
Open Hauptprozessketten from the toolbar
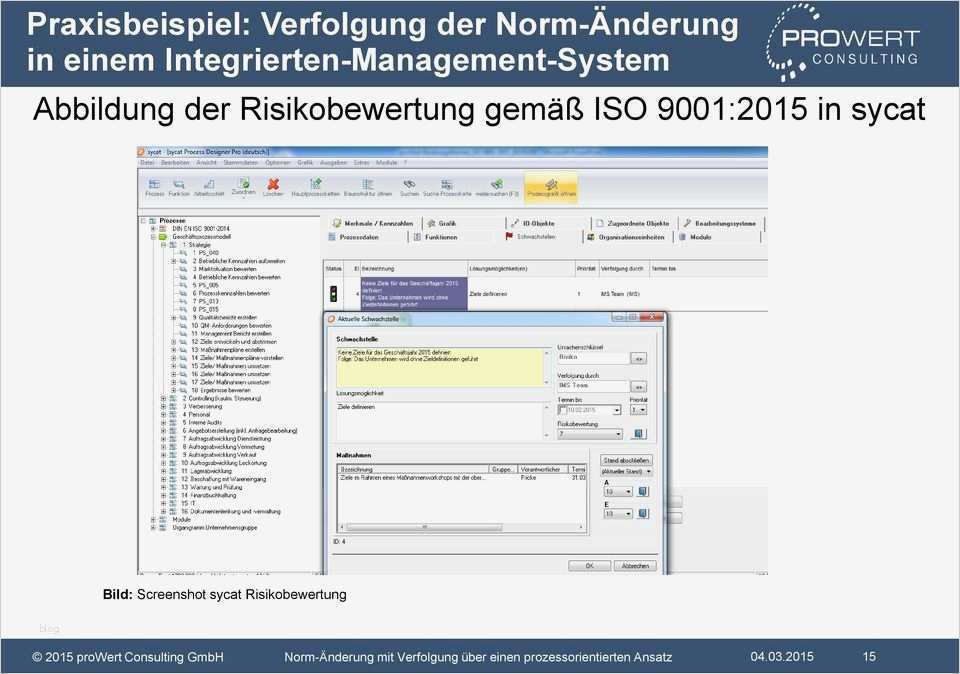315,184
